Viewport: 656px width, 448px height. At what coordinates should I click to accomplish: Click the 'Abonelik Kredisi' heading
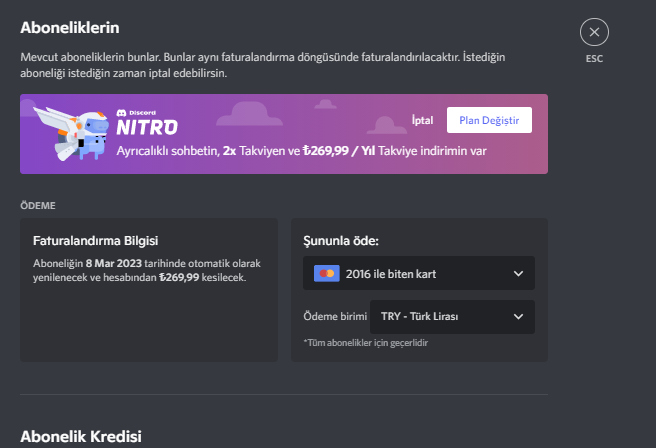pos(81,436)
